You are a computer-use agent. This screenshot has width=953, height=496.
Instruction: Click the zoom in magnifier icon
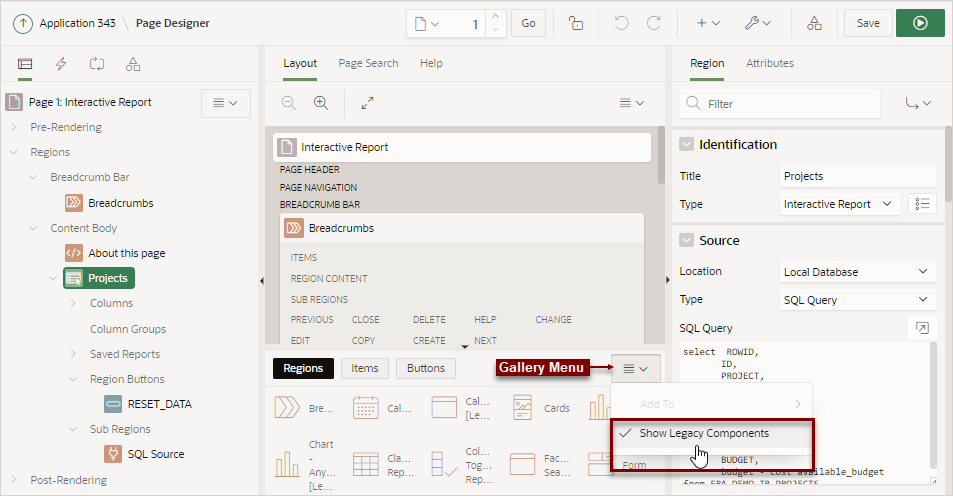321,103
